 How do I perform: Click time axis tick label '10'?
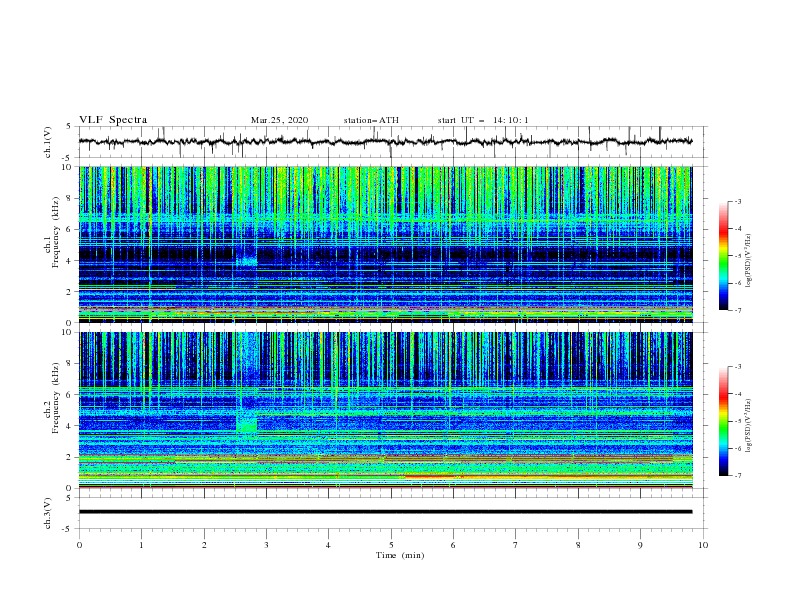point(703,545)
